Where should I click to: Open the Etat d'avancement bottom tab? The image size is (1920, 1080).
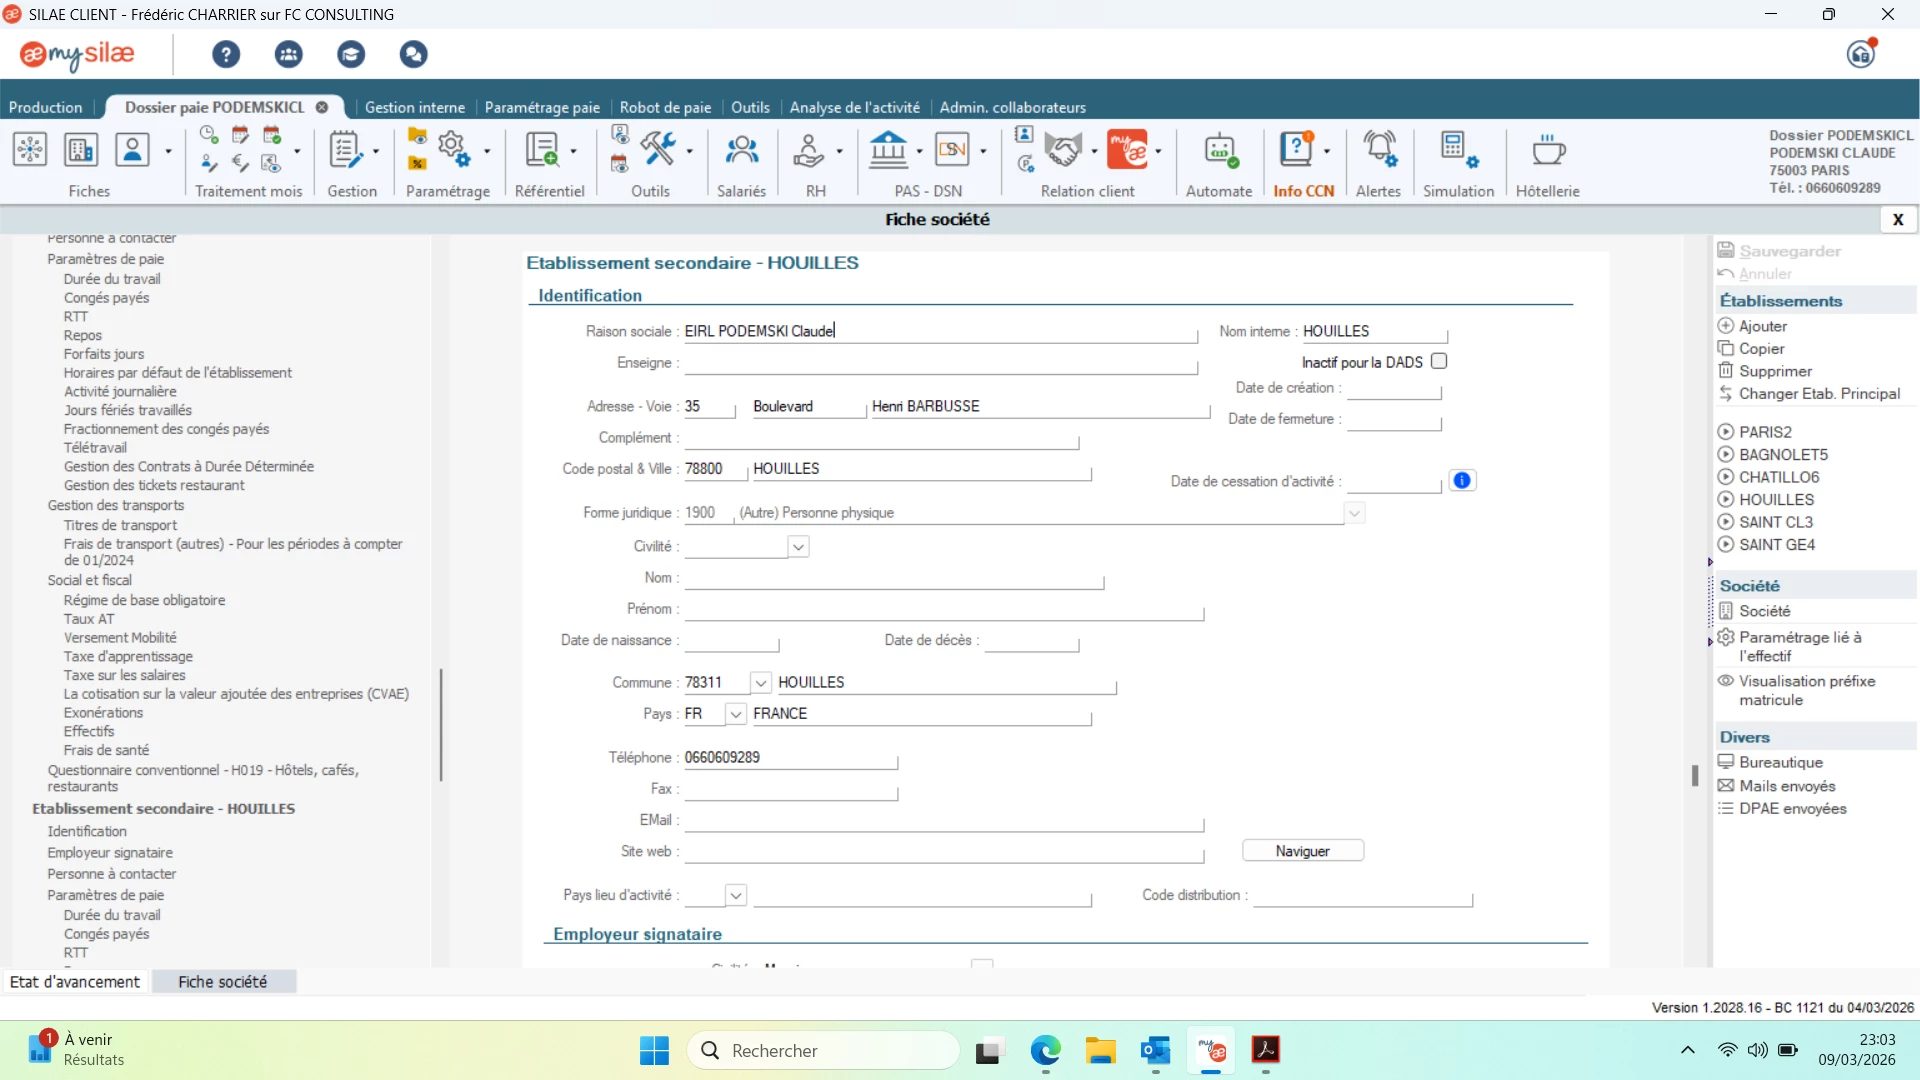75,982
